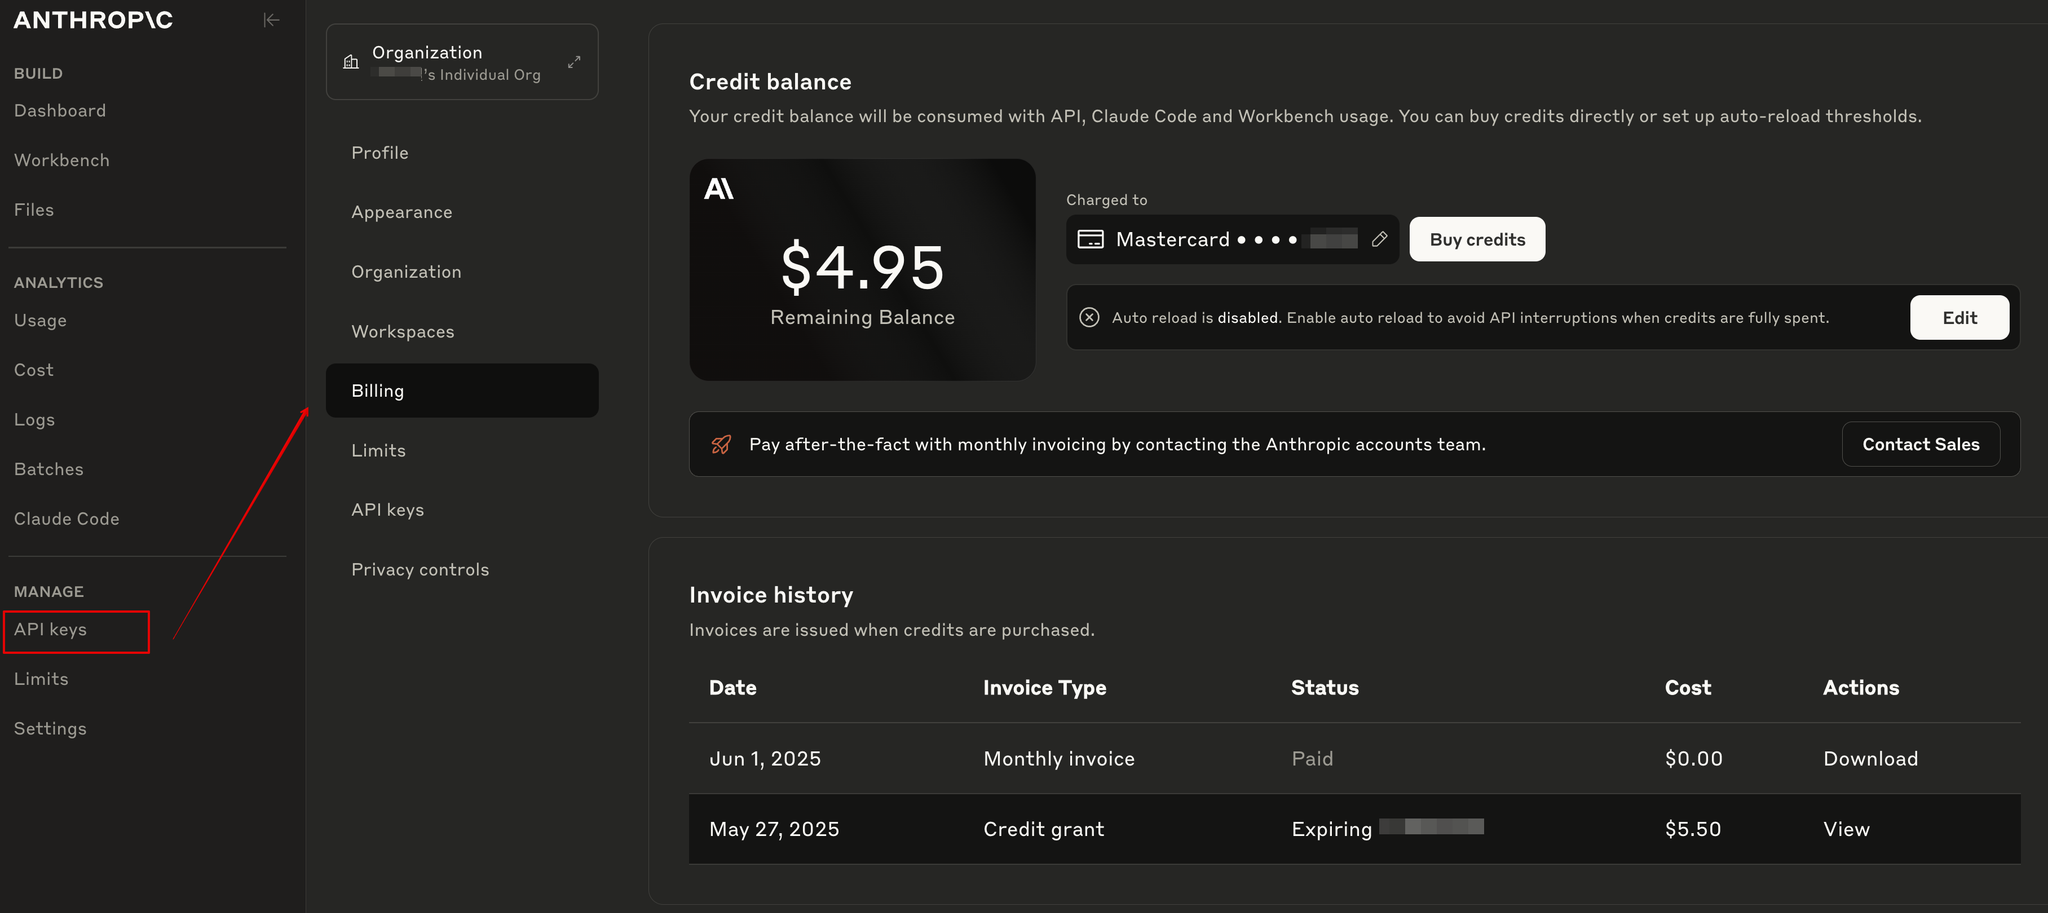Click the auto reload disabled icon
Image resolution: width=2048 pixels, height=913 pixels.
pyautogui.click(x=1090, y=317)
